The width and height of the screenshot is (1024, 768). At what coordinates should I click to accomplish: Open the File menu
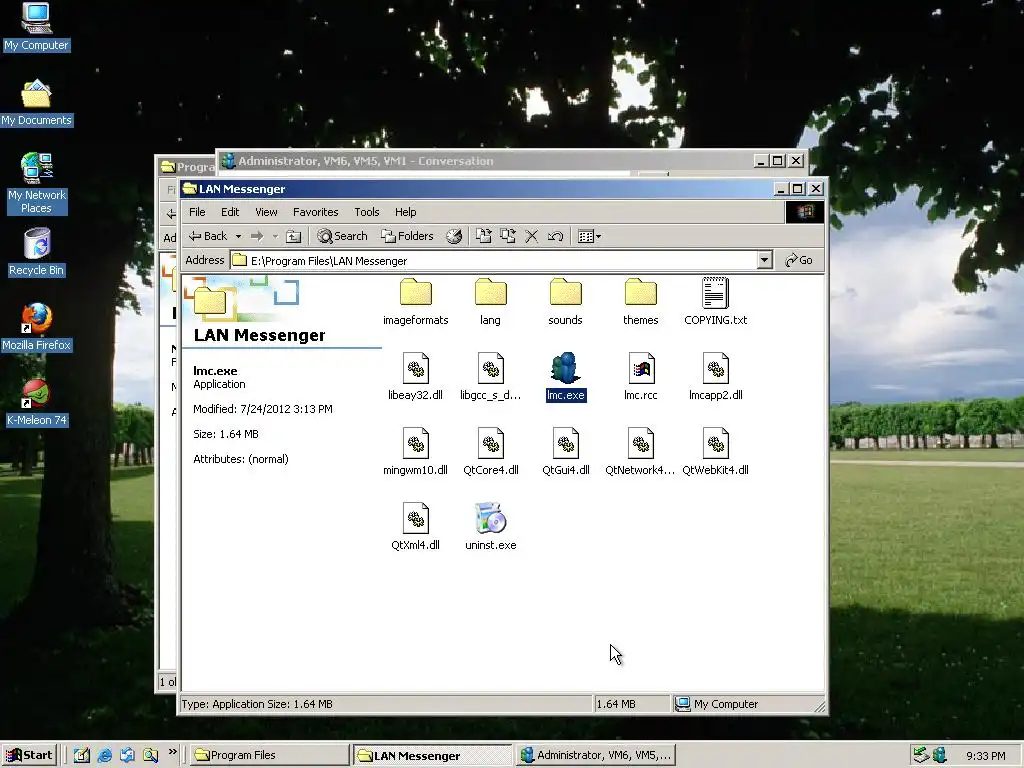pyautogui.click(x=197, y=212)
